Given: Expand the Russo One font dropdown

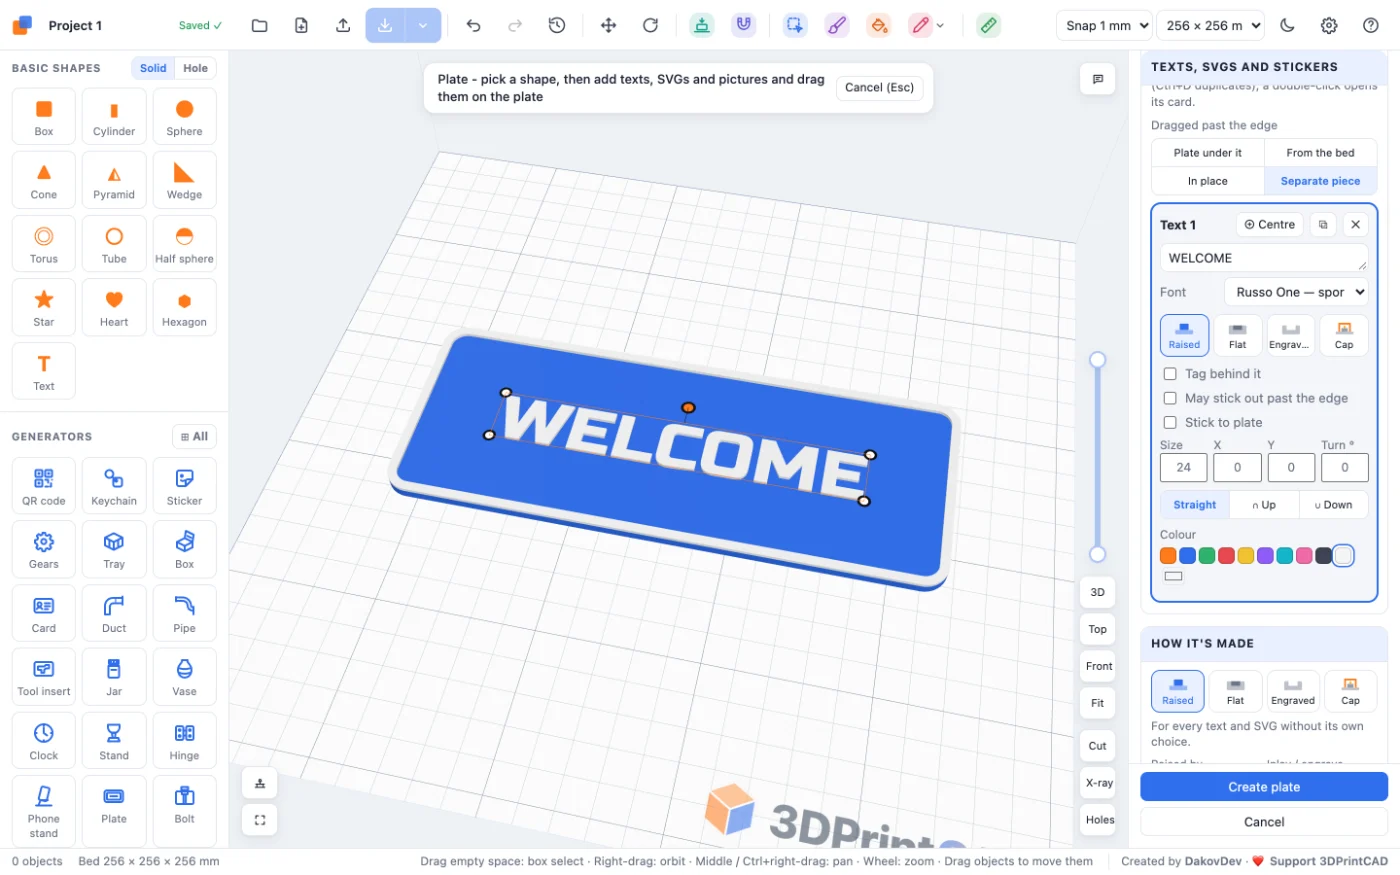Looking at the screenshot, I should pyautogui.click(x=1296, y=292).
